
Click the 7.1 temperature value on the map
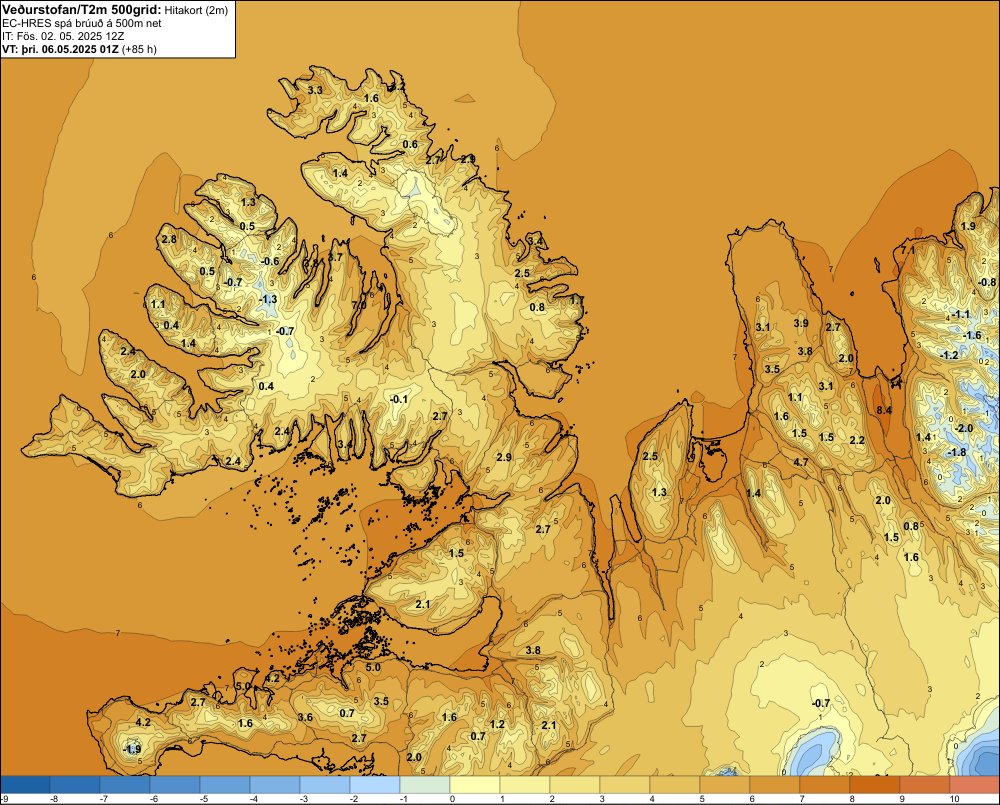point(907,251)
